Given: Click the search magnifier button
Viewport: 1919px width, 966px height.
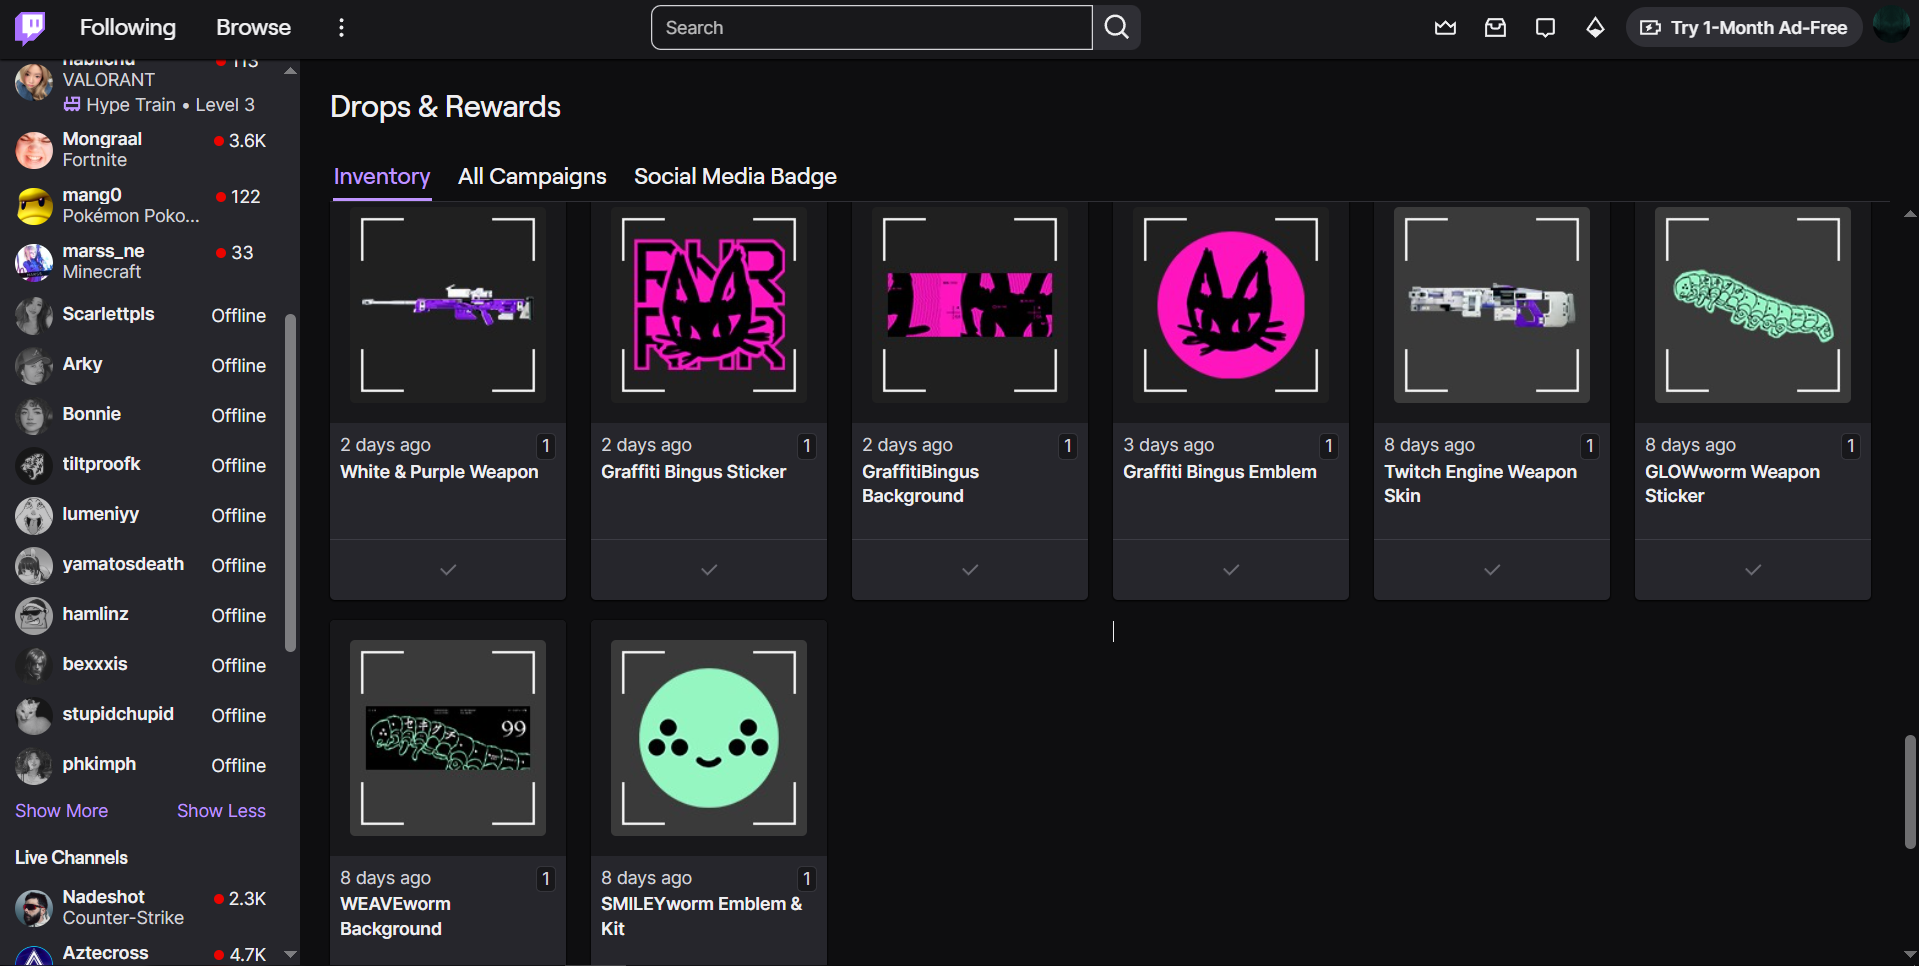Looking at the screenshot, I should click(x=1116, y=28).
